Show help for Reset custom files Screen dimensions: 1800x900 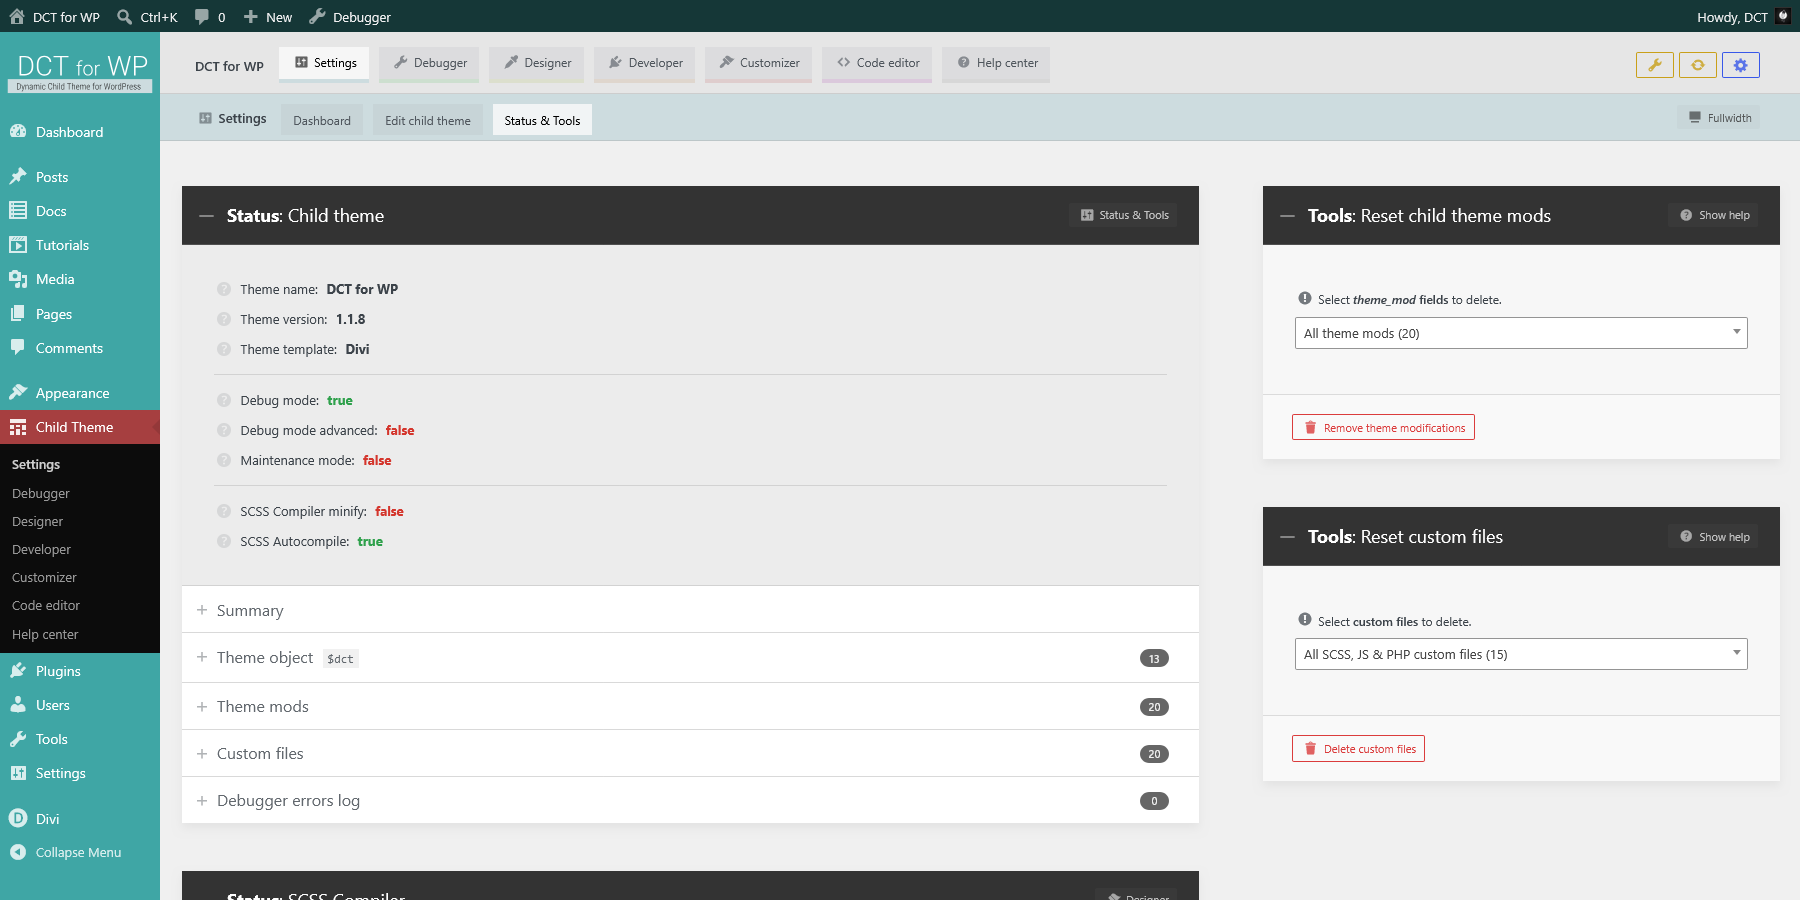point(1714,537)
